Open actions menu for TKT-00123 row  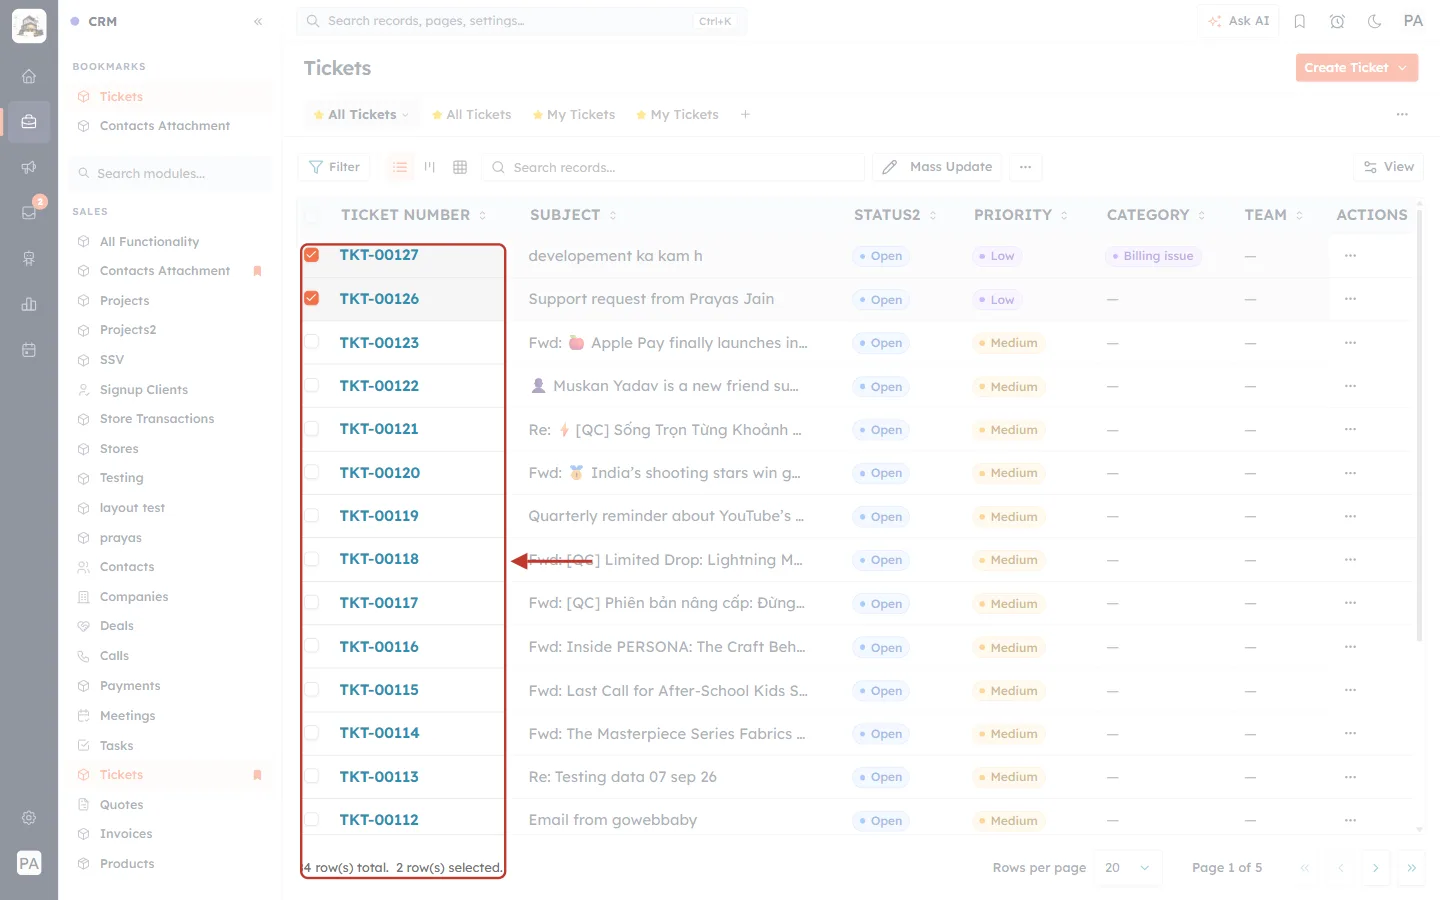pyautogui.click(x=1350, y=343)
